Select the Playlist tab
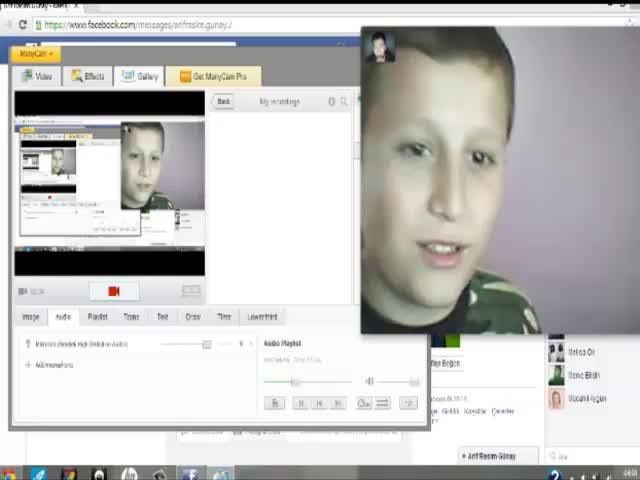640x480 pixels. point(97,317)
